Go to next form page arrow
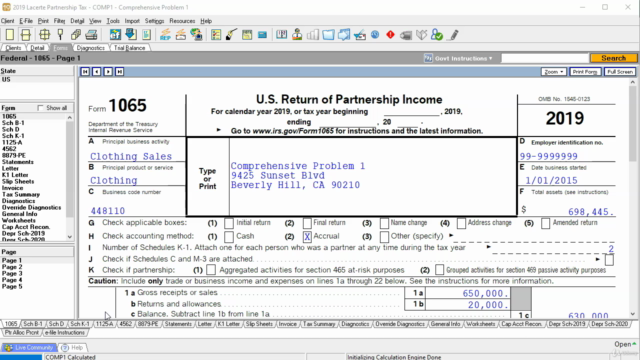The height and width of the screenshot is (360, 640). click(108, 72)
